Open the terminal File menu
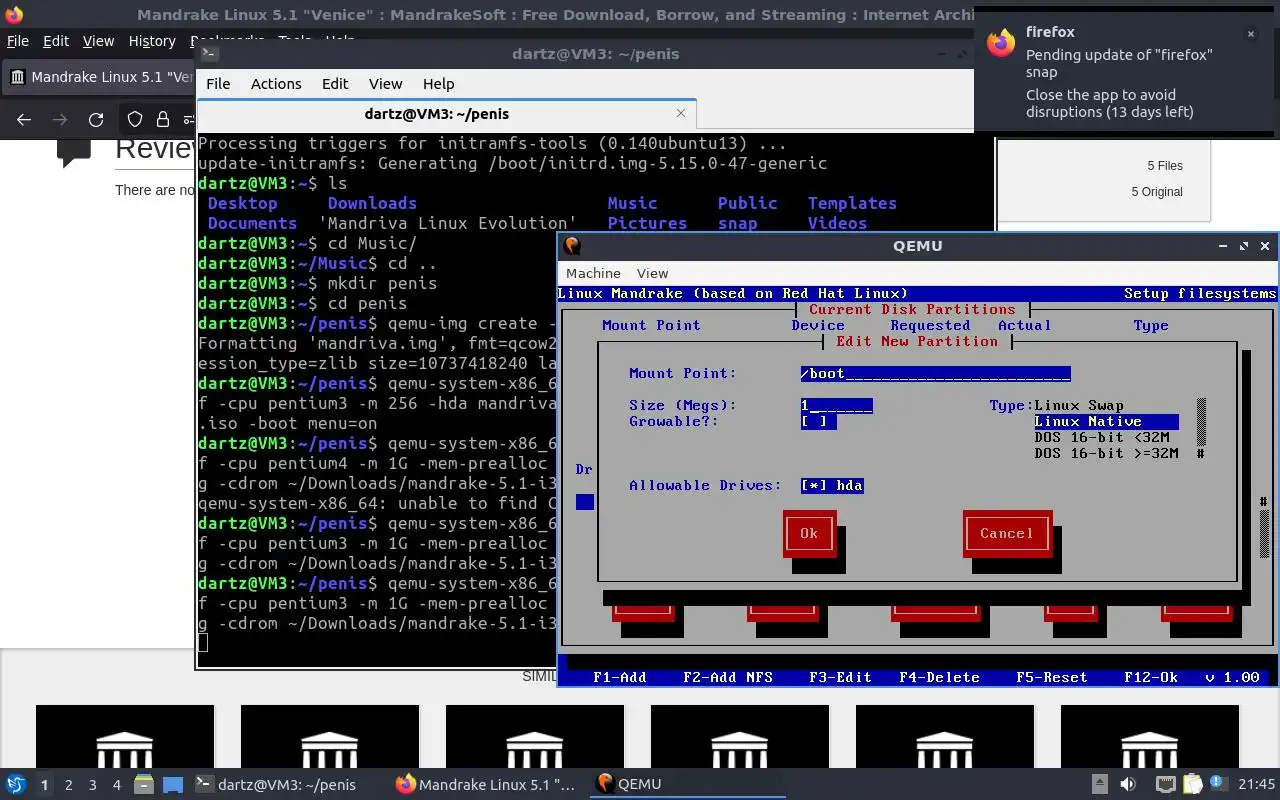 [218, 84]
